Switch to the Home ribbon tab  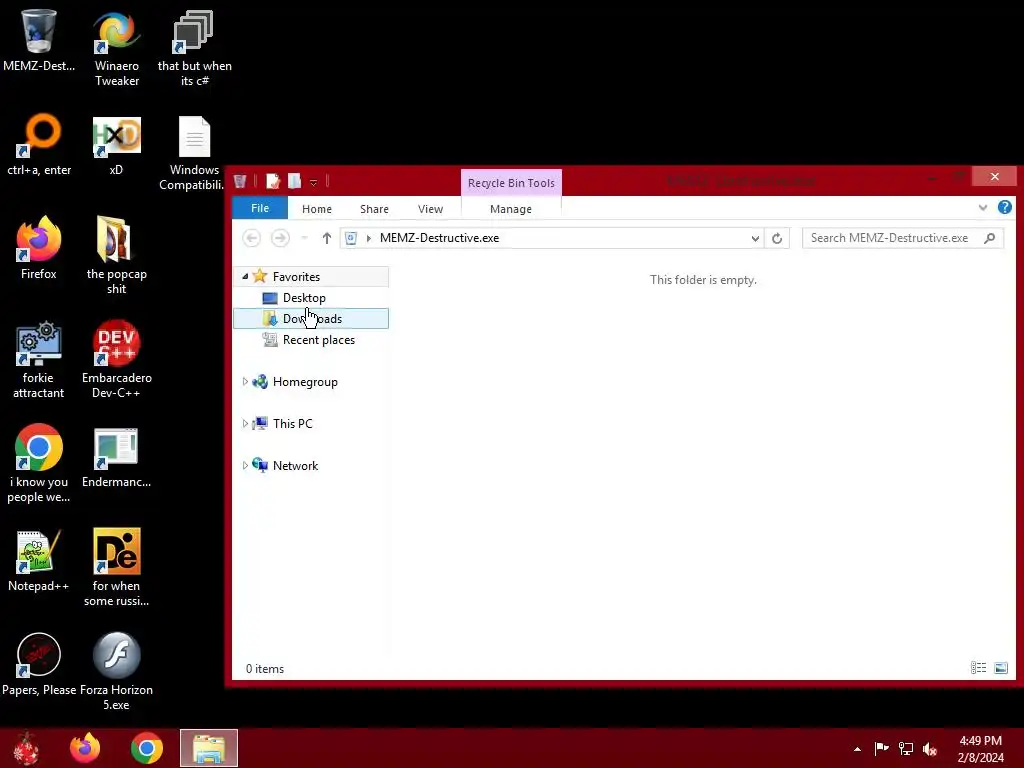[x=317, y=209]
